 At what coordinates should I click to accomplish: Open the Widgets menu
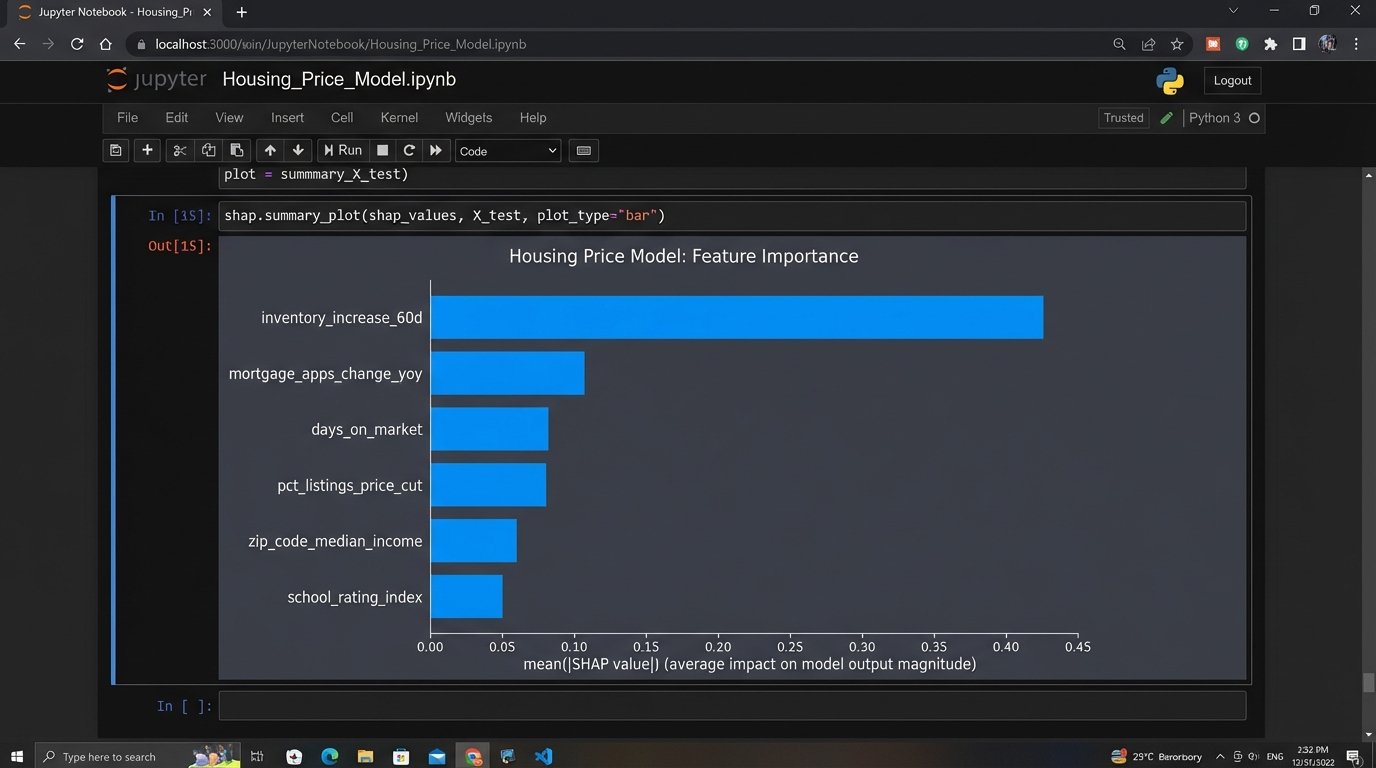468,118
